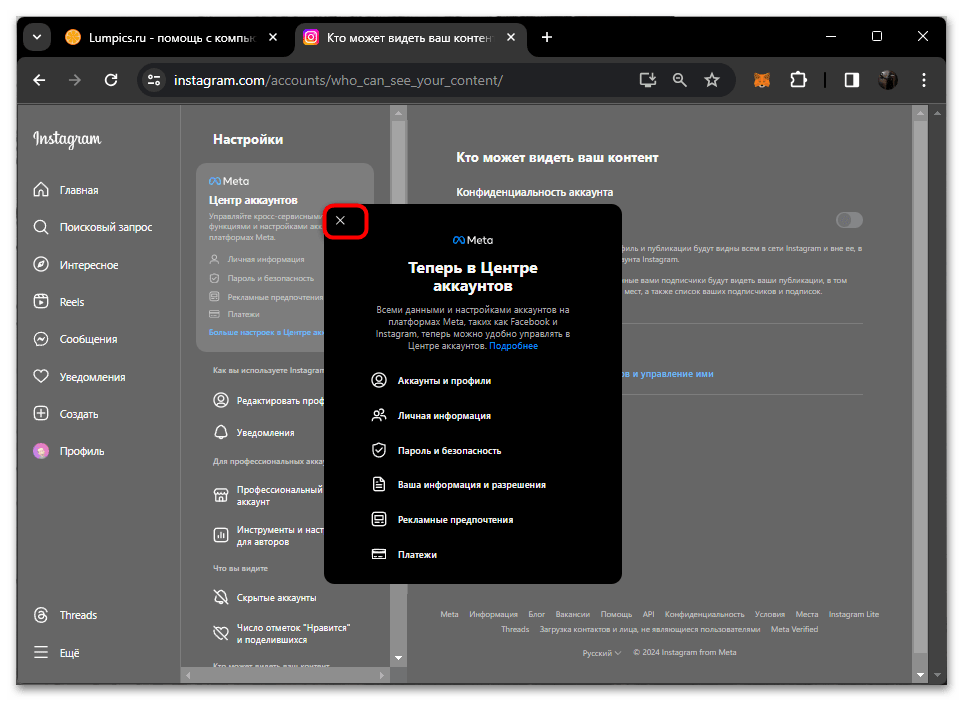Screen dimensions: 963x701
Task: Click the Instagram logo
Action: click(x=67, y=139)
